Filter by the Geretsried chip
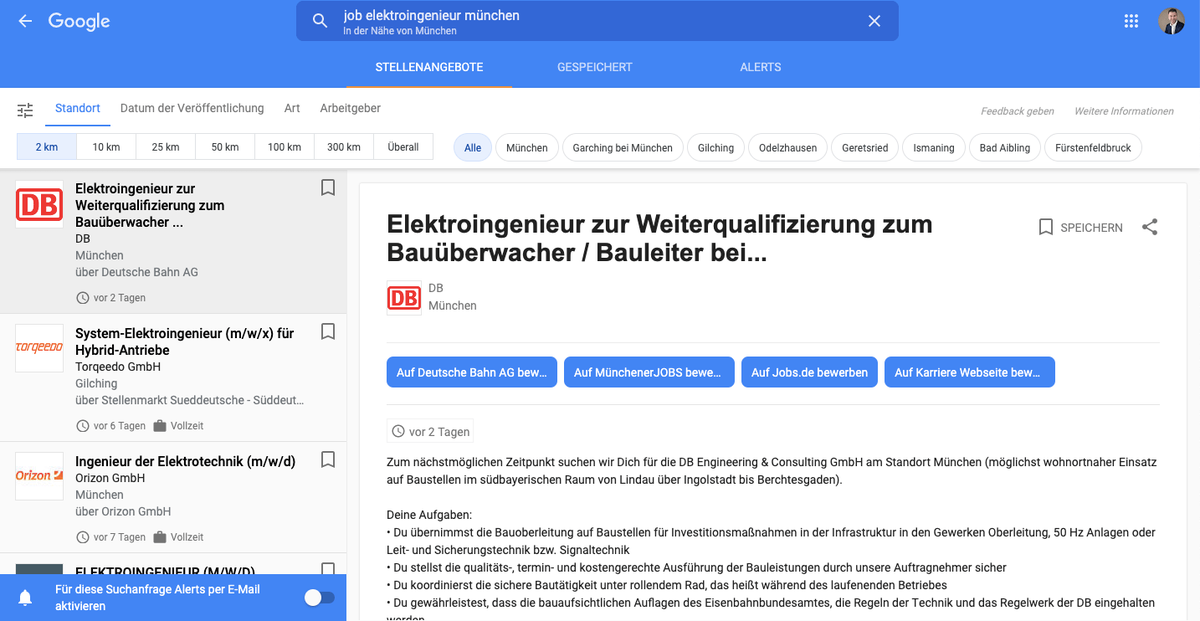The height and width of the screenshot is (621, 1200). coord(865,147)
